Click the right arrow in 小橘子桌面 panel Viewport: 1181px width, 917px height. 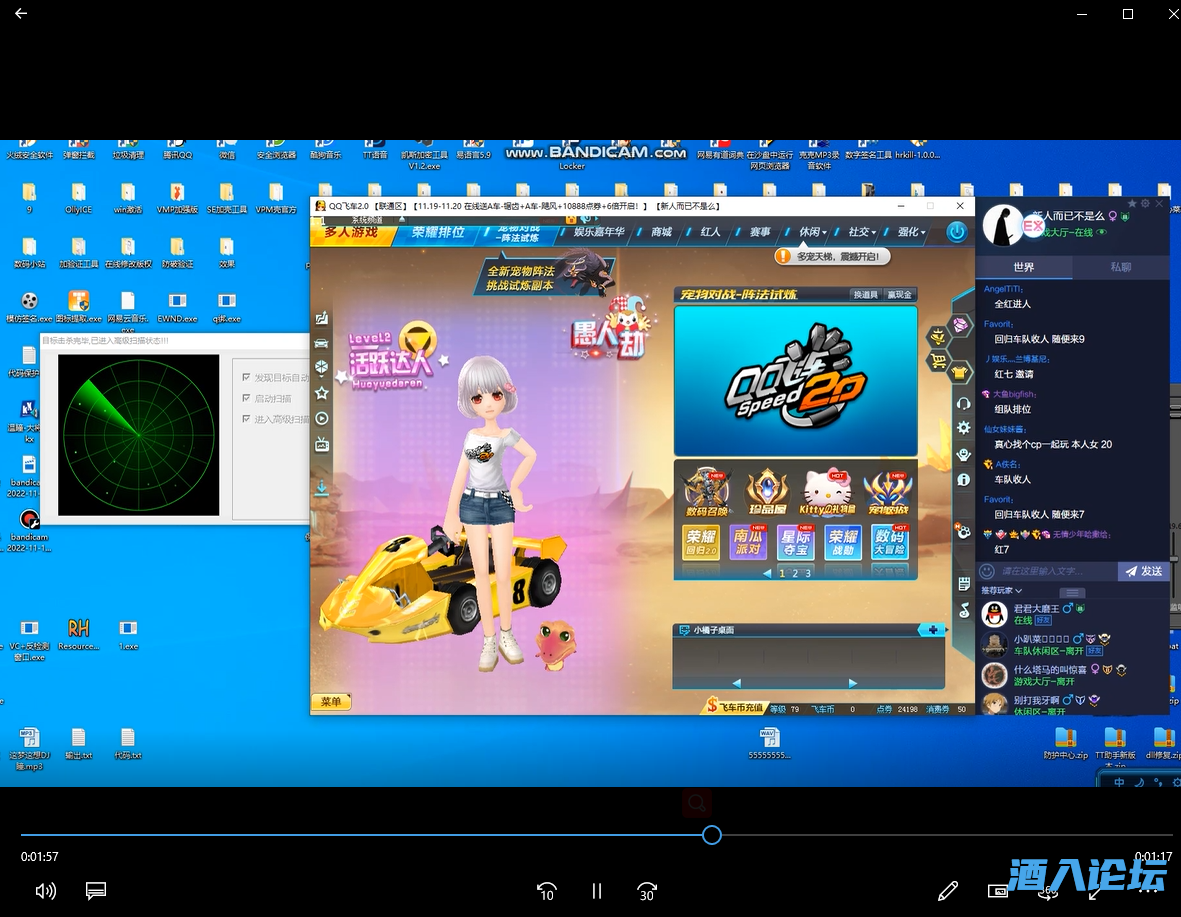point(853,683)
